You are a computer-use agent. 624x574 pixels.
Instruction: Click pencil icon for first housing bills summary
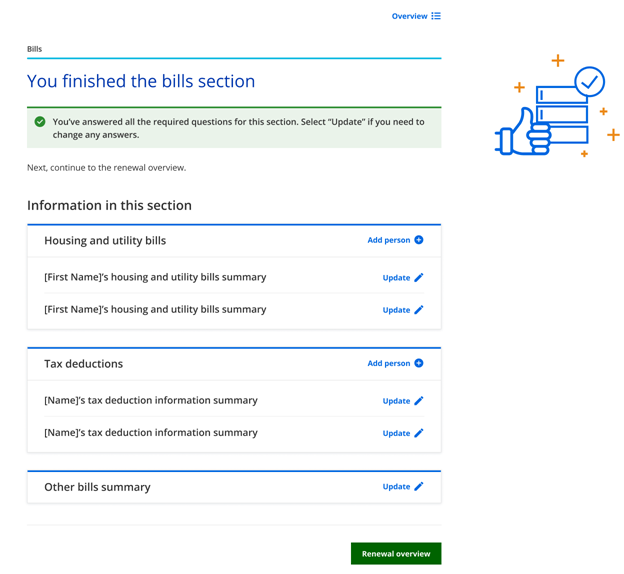tap(419, 278)
